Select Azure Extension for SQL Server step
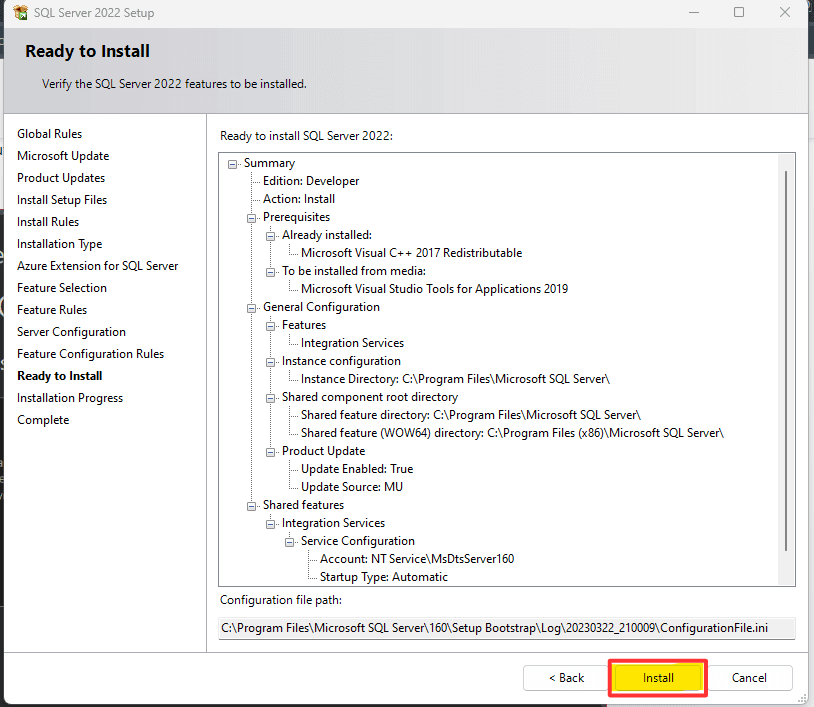 click(97, 266)
